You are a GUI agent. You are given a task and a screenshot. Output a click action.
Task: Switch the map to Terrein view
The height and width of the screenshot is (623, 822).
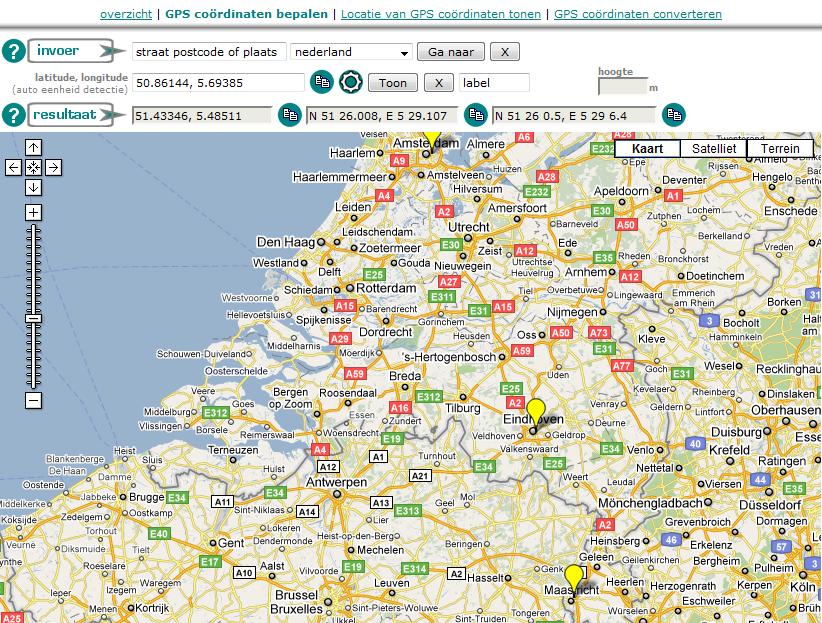780,148
